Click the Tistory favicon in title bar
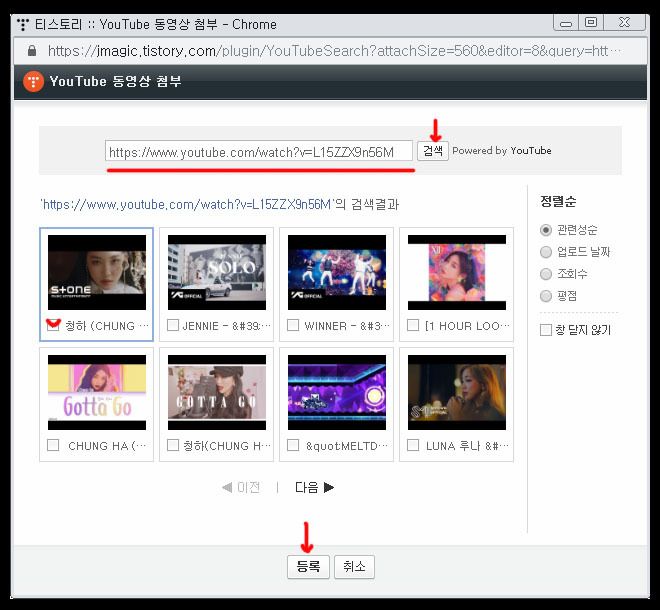This screenshot has width=660, height=610. [x=23, y=25]
